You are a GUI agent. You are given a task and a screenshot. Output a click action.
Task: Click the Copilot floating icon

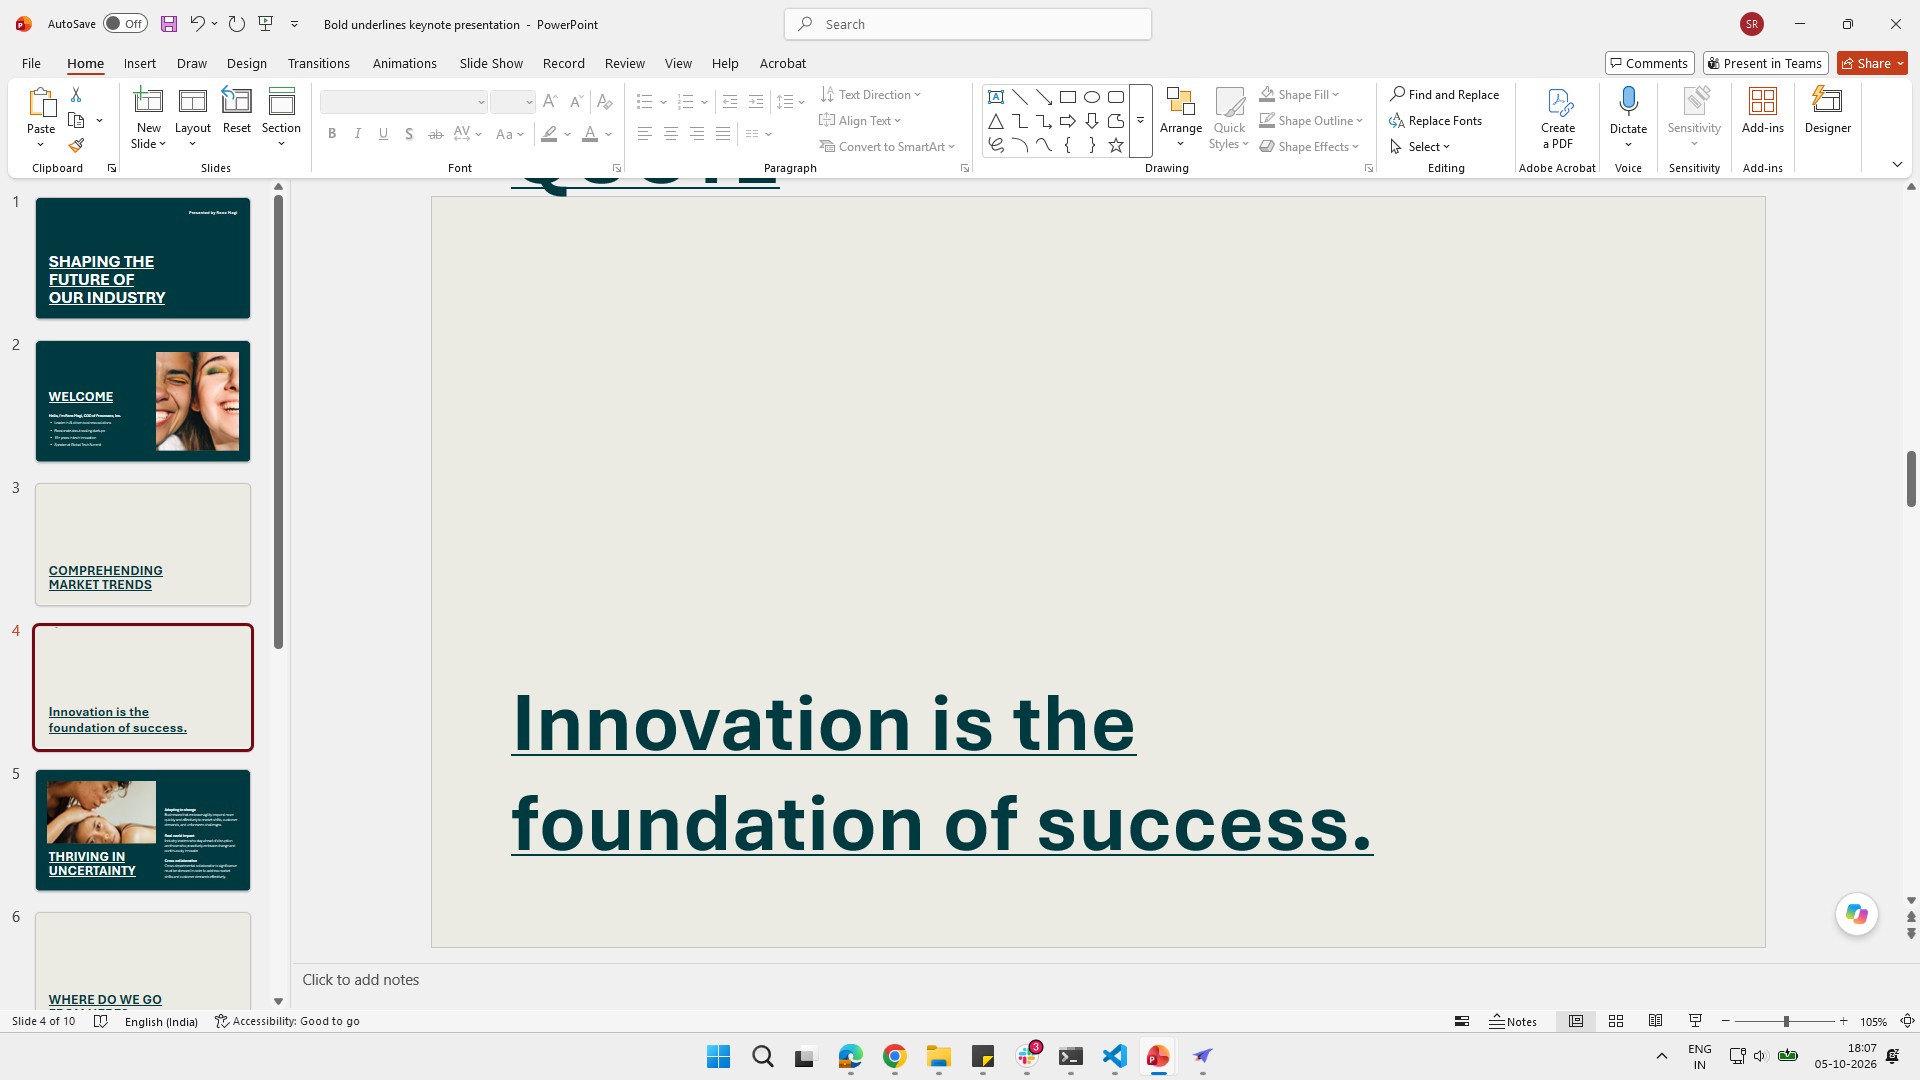pos(1857,914)
